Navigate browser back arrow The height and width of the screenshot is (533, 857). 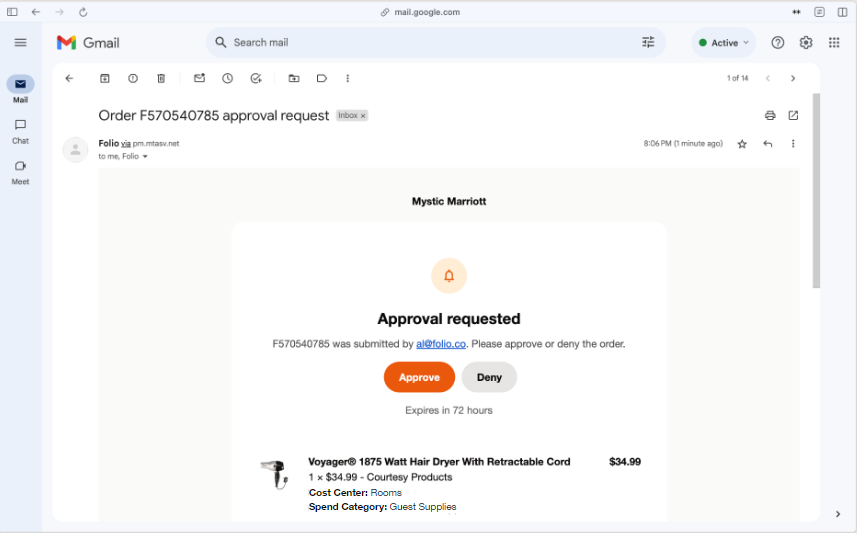coord(36,12)
